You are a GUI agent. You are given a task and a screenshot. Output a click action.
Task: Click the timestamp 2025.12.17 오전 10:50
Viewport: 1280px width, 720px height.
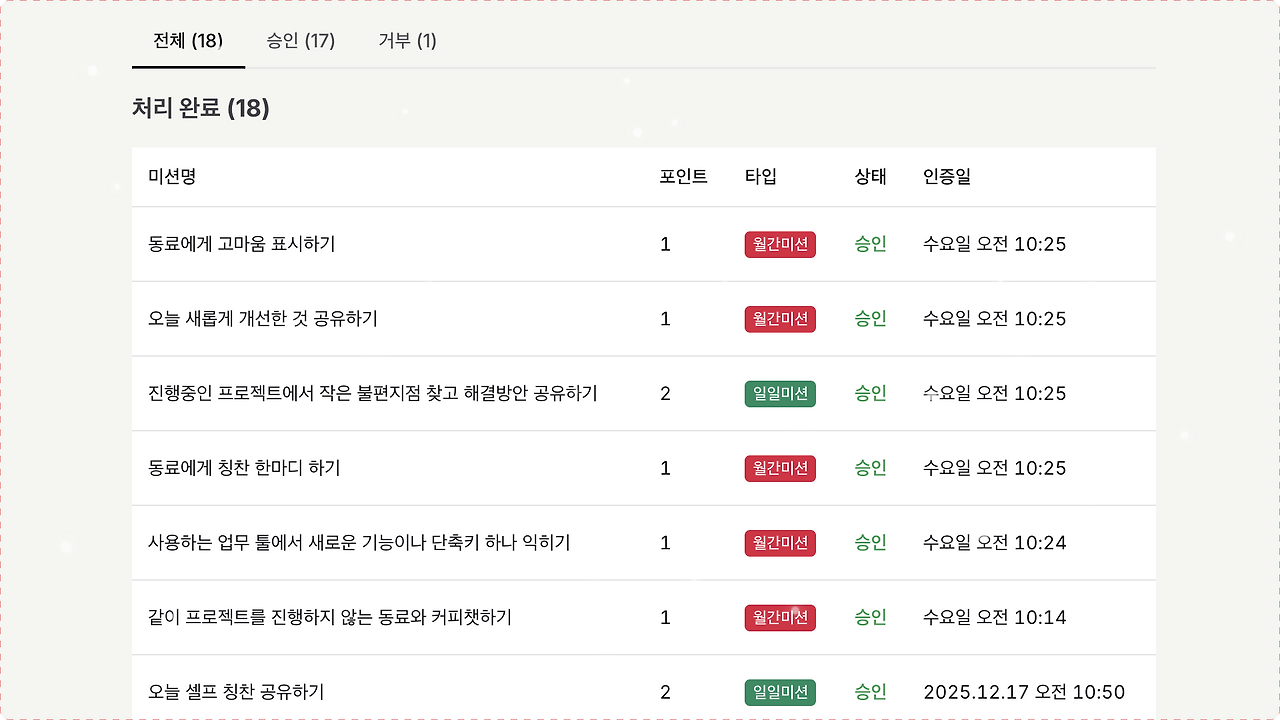pyautogui.click(x=1022, y=691)
